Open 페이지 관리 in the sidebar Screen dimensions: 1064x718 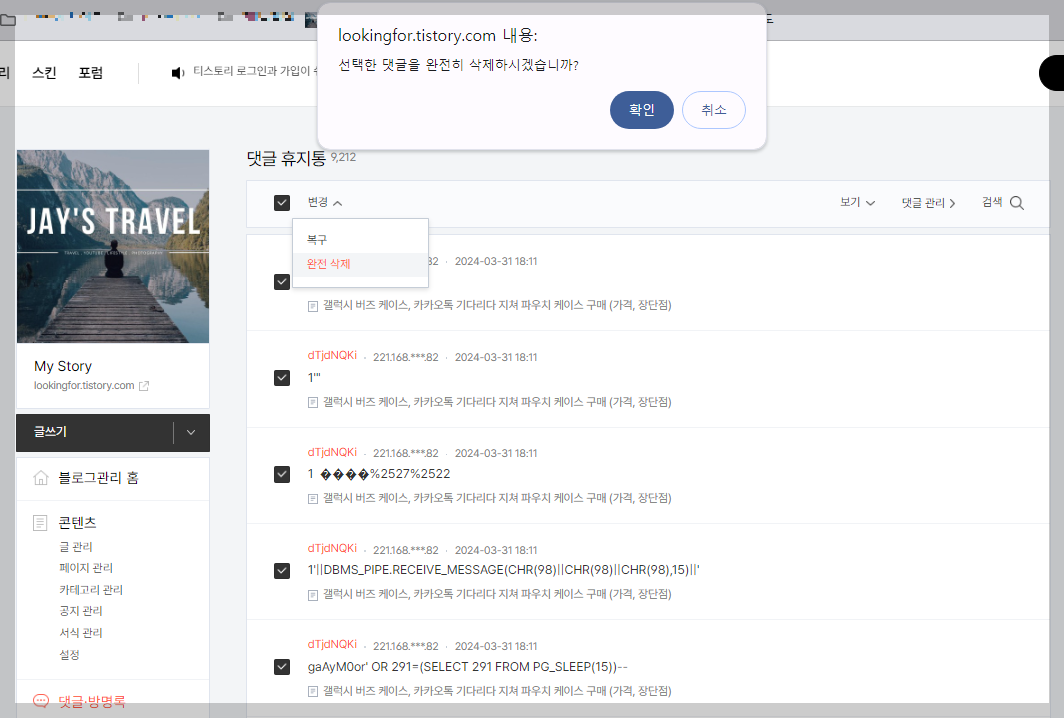point(86,567)
